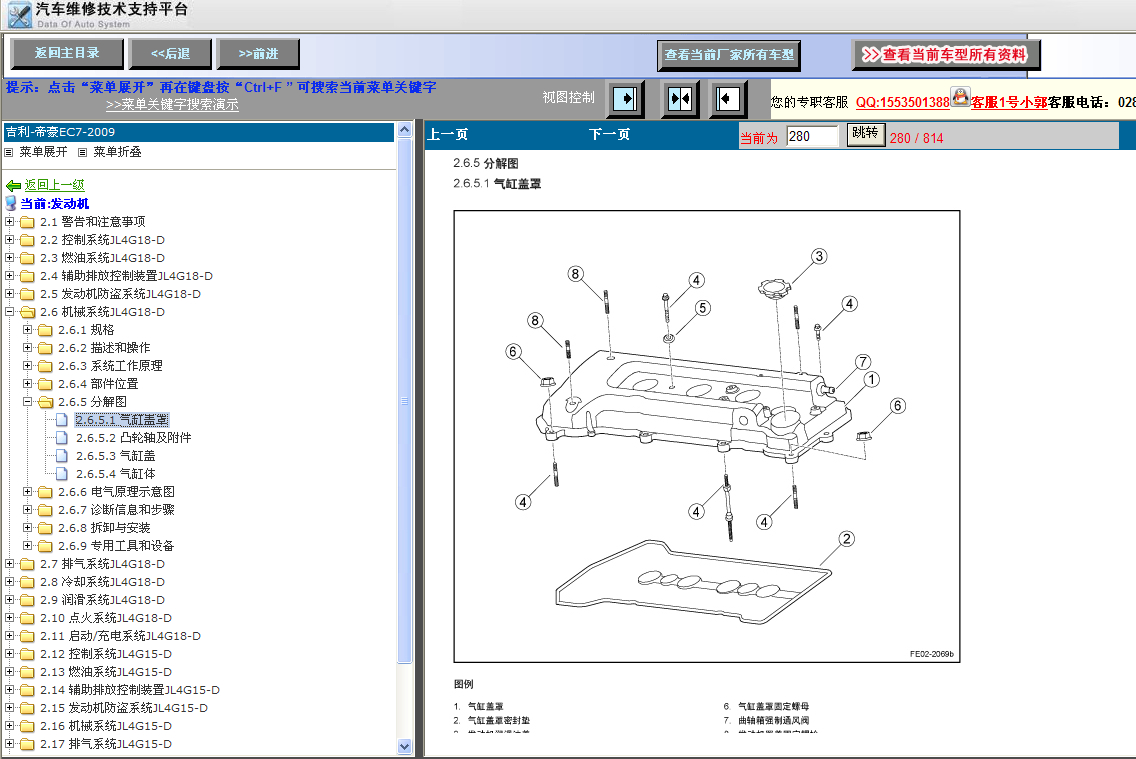This screenshot has height=759, width=1136.
Task: Click 菜单折叠 menu collapse text
Action: pyautogui.click(x=117, y=152)
